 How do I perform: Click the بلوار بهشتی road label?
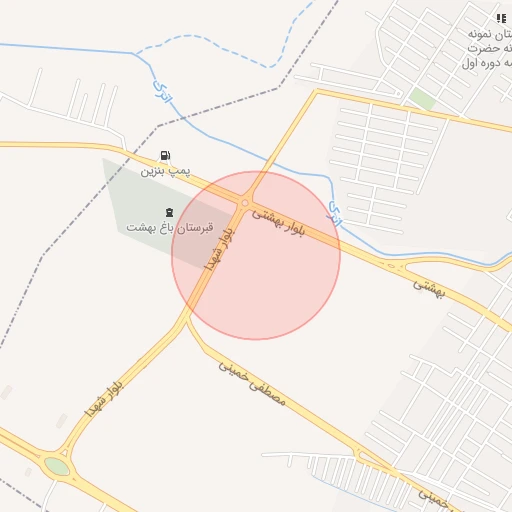[x=278, y=223]
